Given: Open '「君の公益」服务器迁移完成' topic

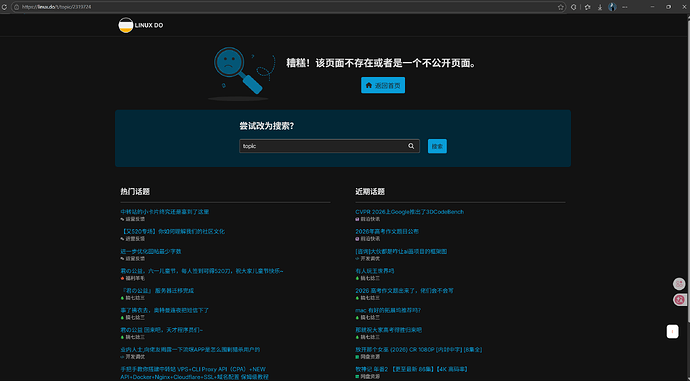Looking at the screenshot, I should point(157,291).
